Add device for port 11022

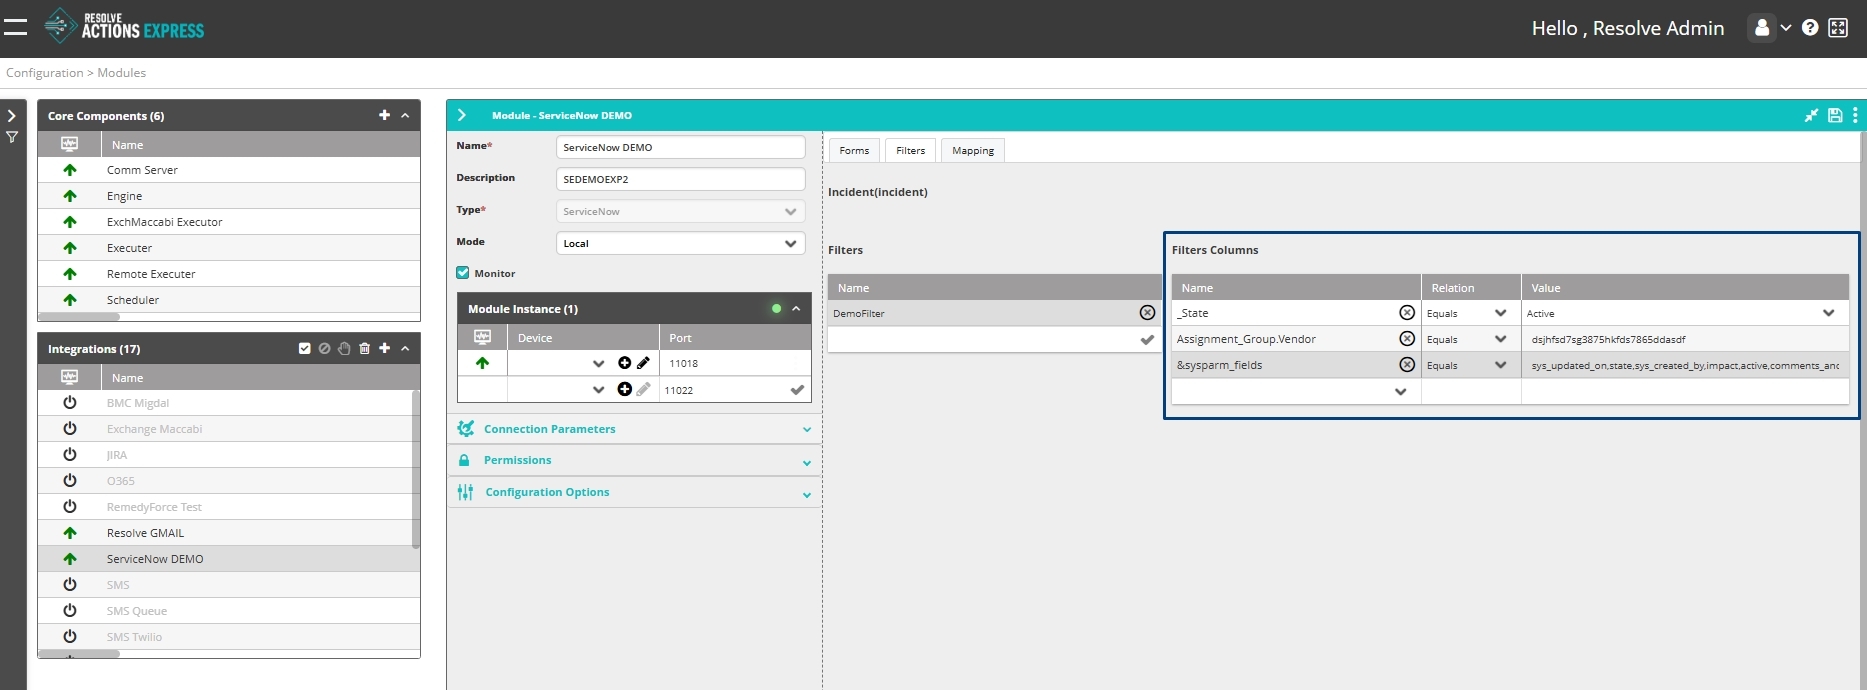click(x=624, y=389)
